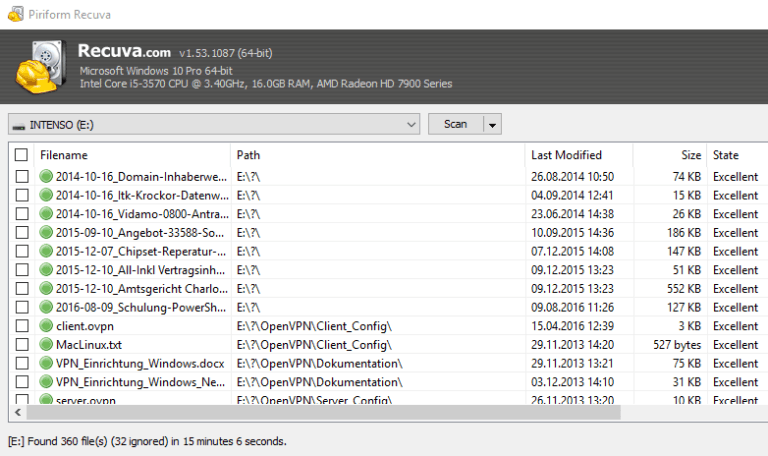This screenshot has width=768, height=456.
Task: Click green dot beside 2016-08-09_Schulung-PowerSh file
Action: pos(46,307)
